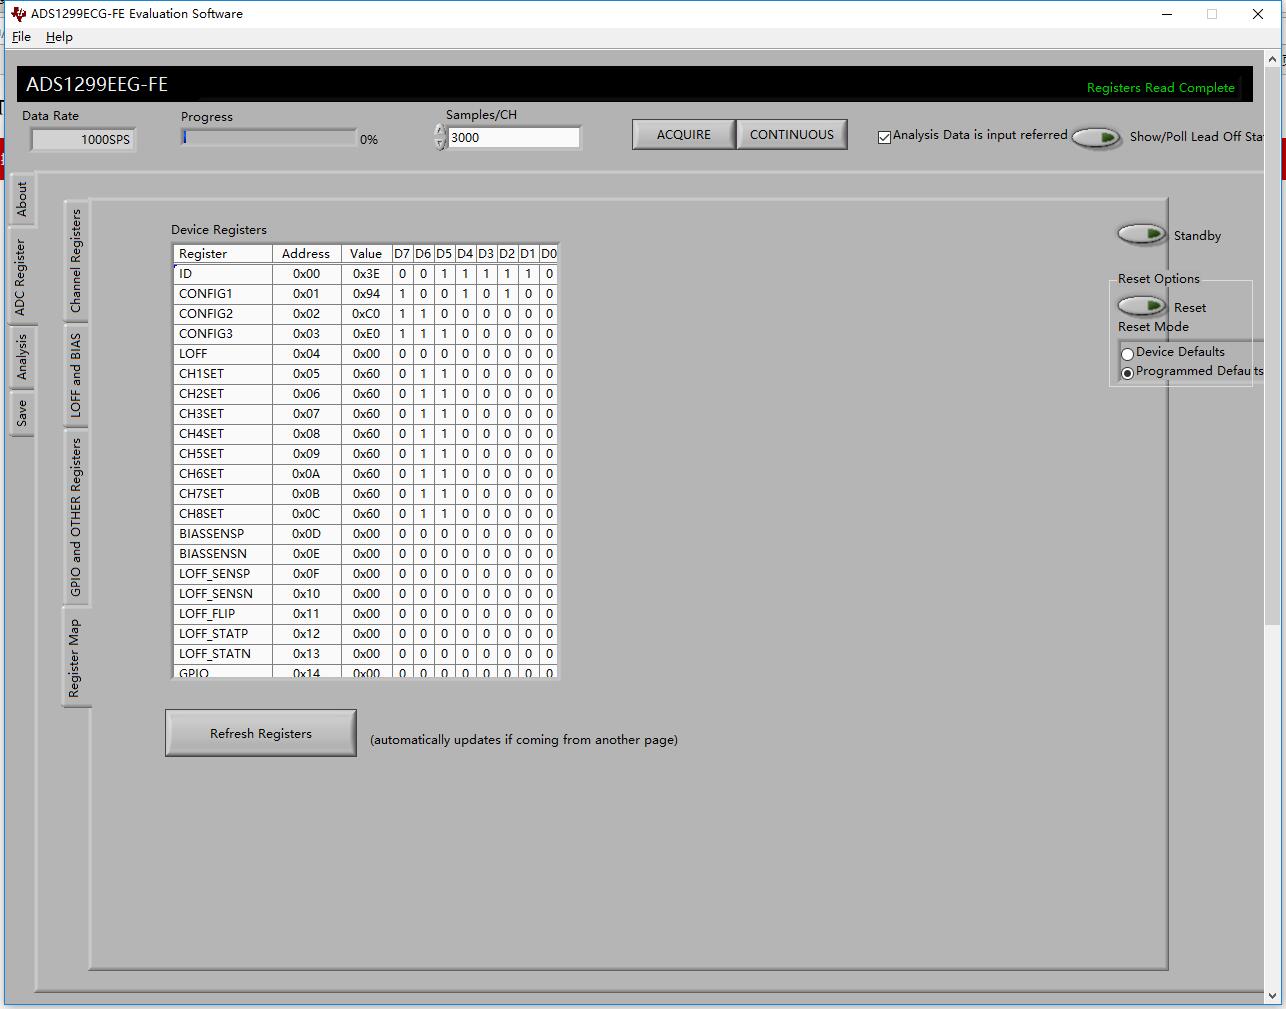Click the D7 column header
This screenshot has height=1009, width=1286.
(x=402, y=253)
